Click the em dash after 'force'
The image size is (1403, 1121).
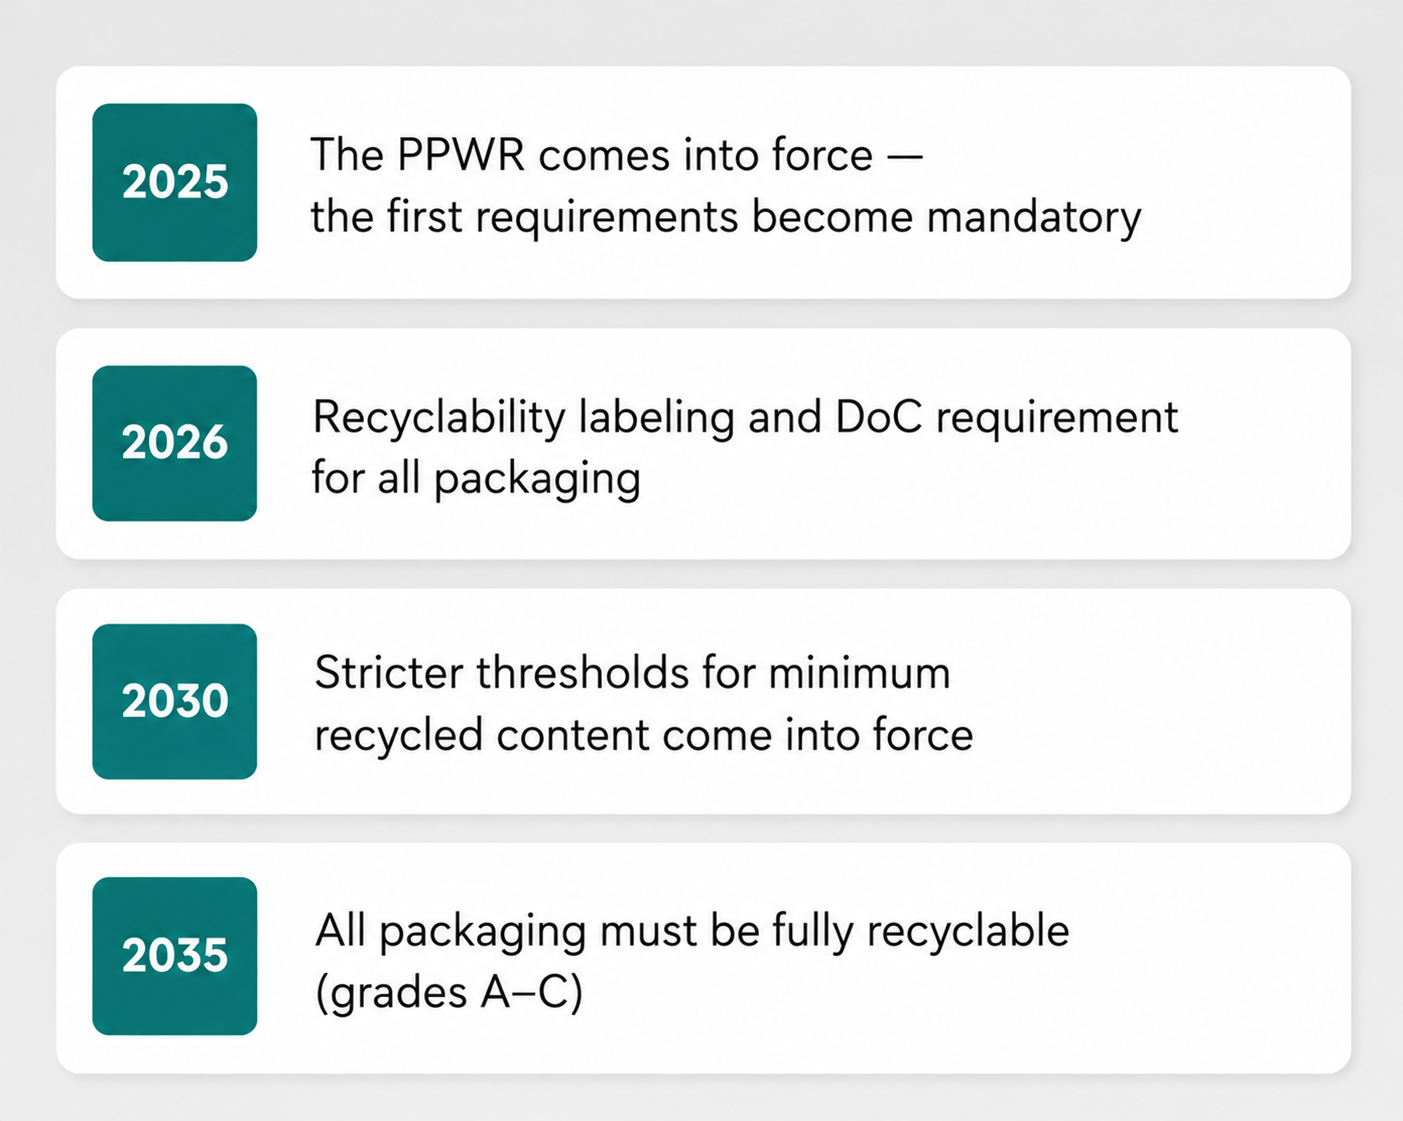(x=905, y=156)
